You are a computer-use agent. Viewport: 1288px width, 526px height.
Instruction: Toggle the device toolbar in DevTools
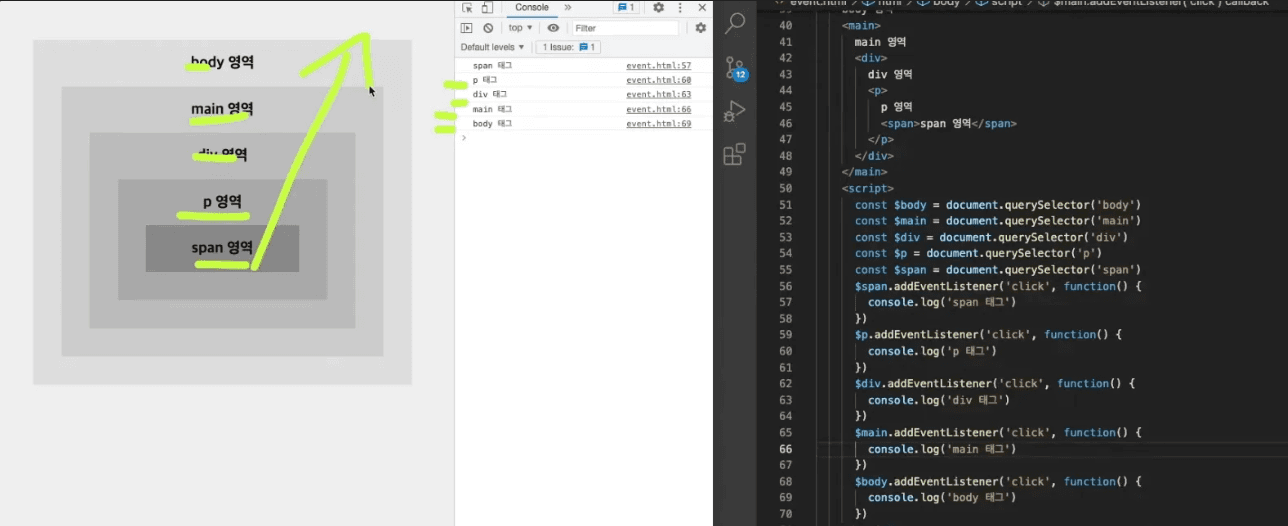pyautogui.click(x=486, y=8)
